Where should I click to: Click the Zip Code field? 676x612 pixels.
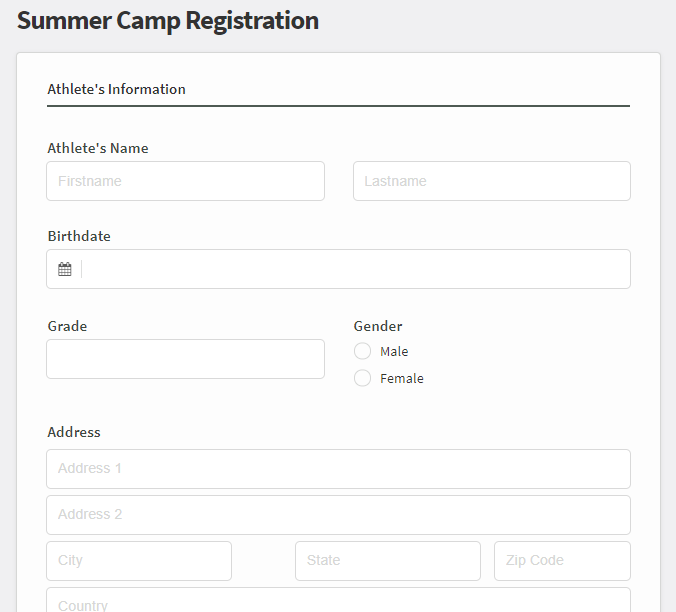(x=562, y=561)
